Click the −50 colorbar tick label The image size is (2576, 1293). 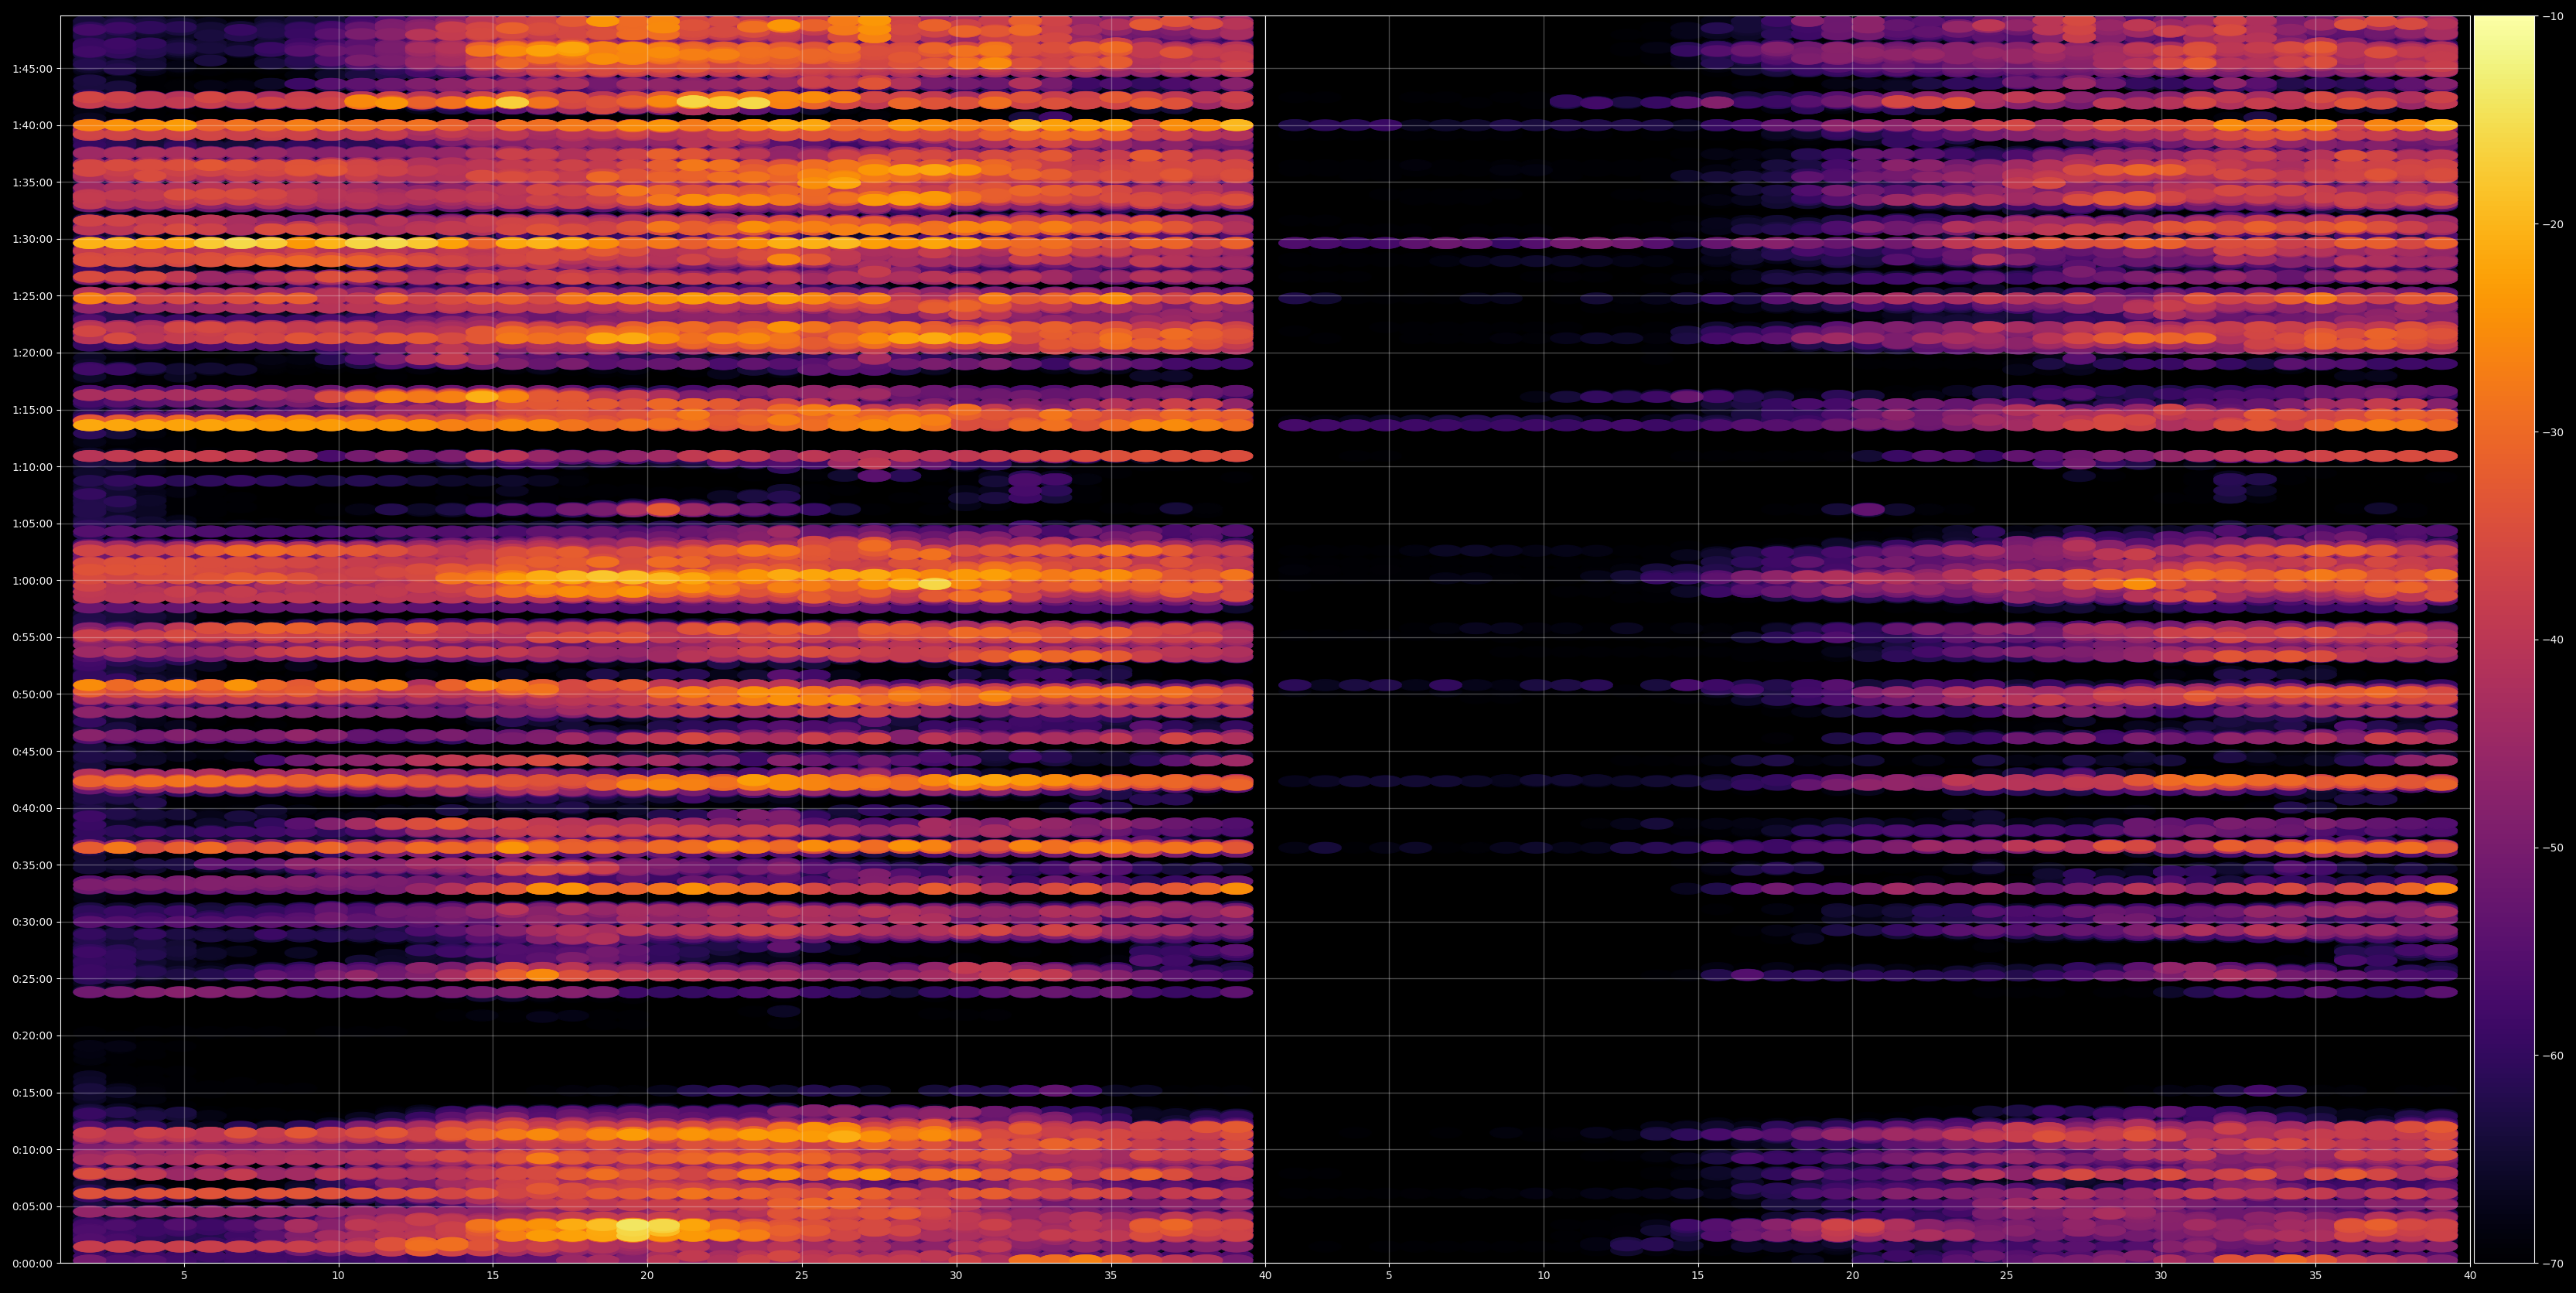pyautogui.click(x=2553, y=848)
